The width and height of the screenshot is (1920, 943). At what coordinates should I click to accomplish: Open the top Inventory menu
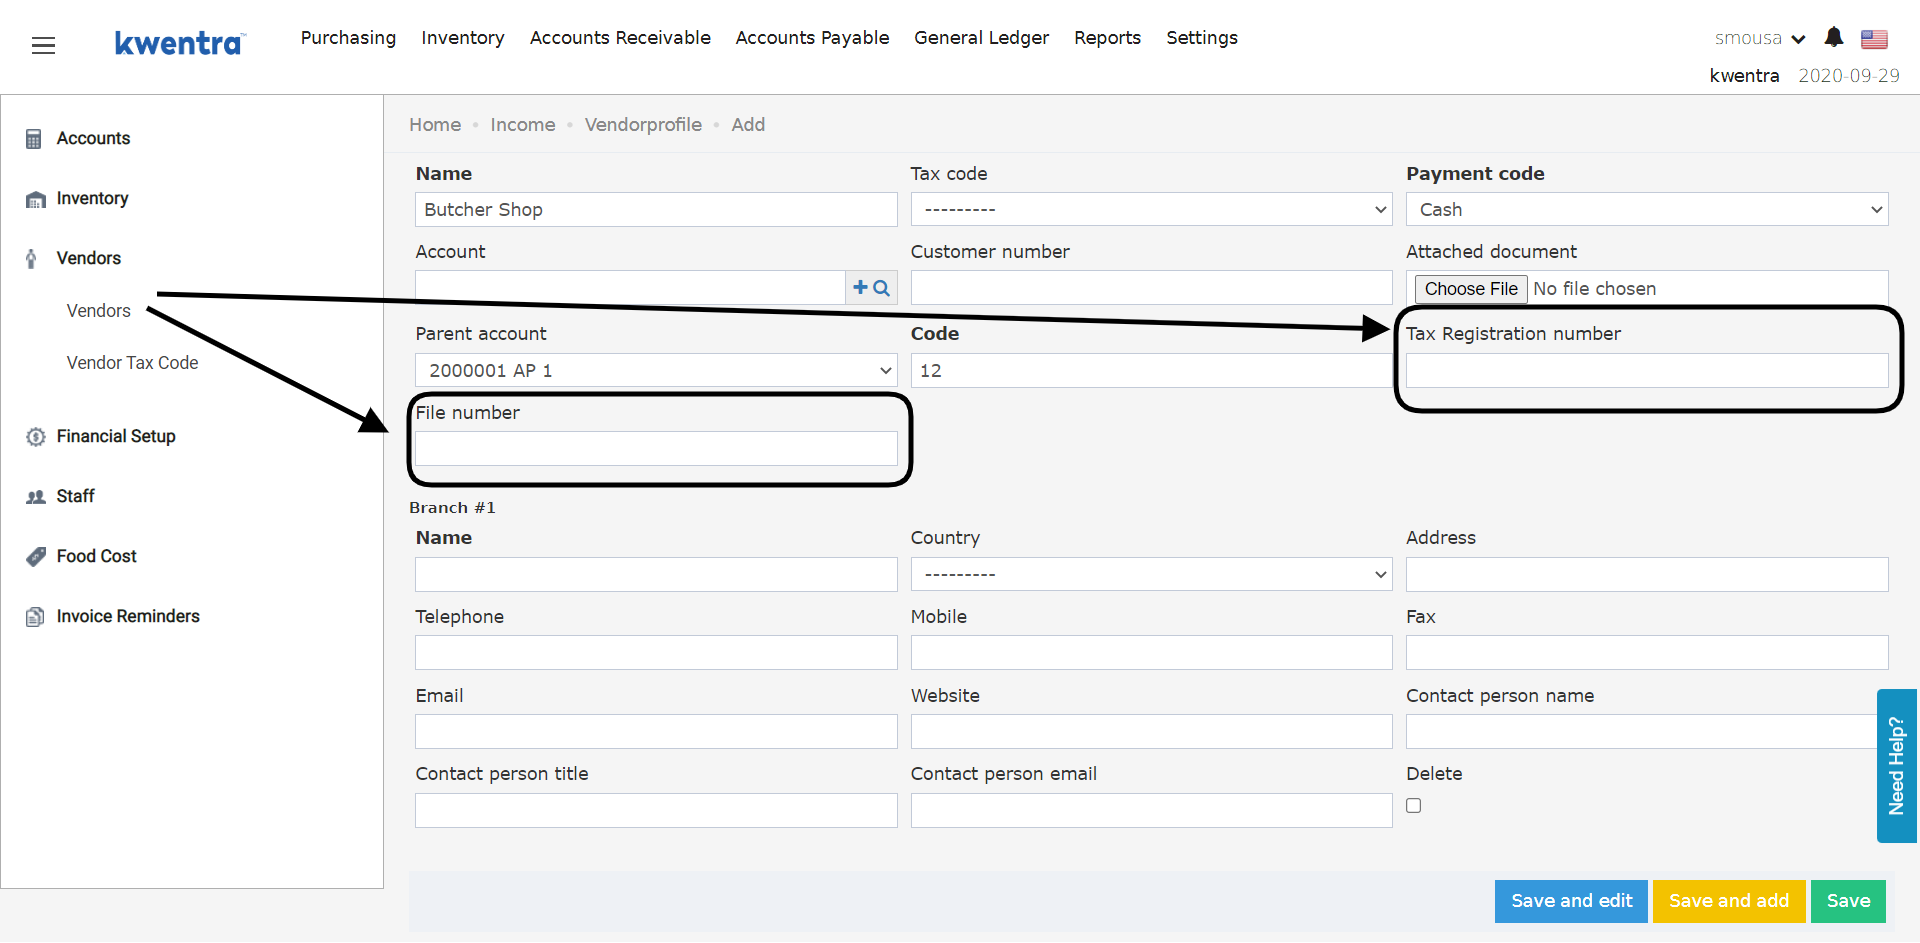click(x=462, y=38)
